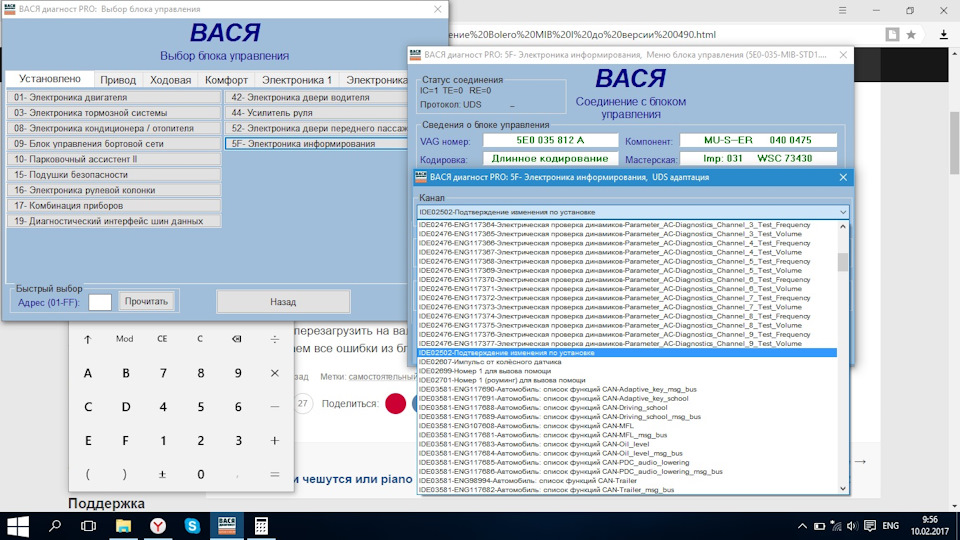
Task: Click the volume speaker tray icon
Action: tap(852, 526)
